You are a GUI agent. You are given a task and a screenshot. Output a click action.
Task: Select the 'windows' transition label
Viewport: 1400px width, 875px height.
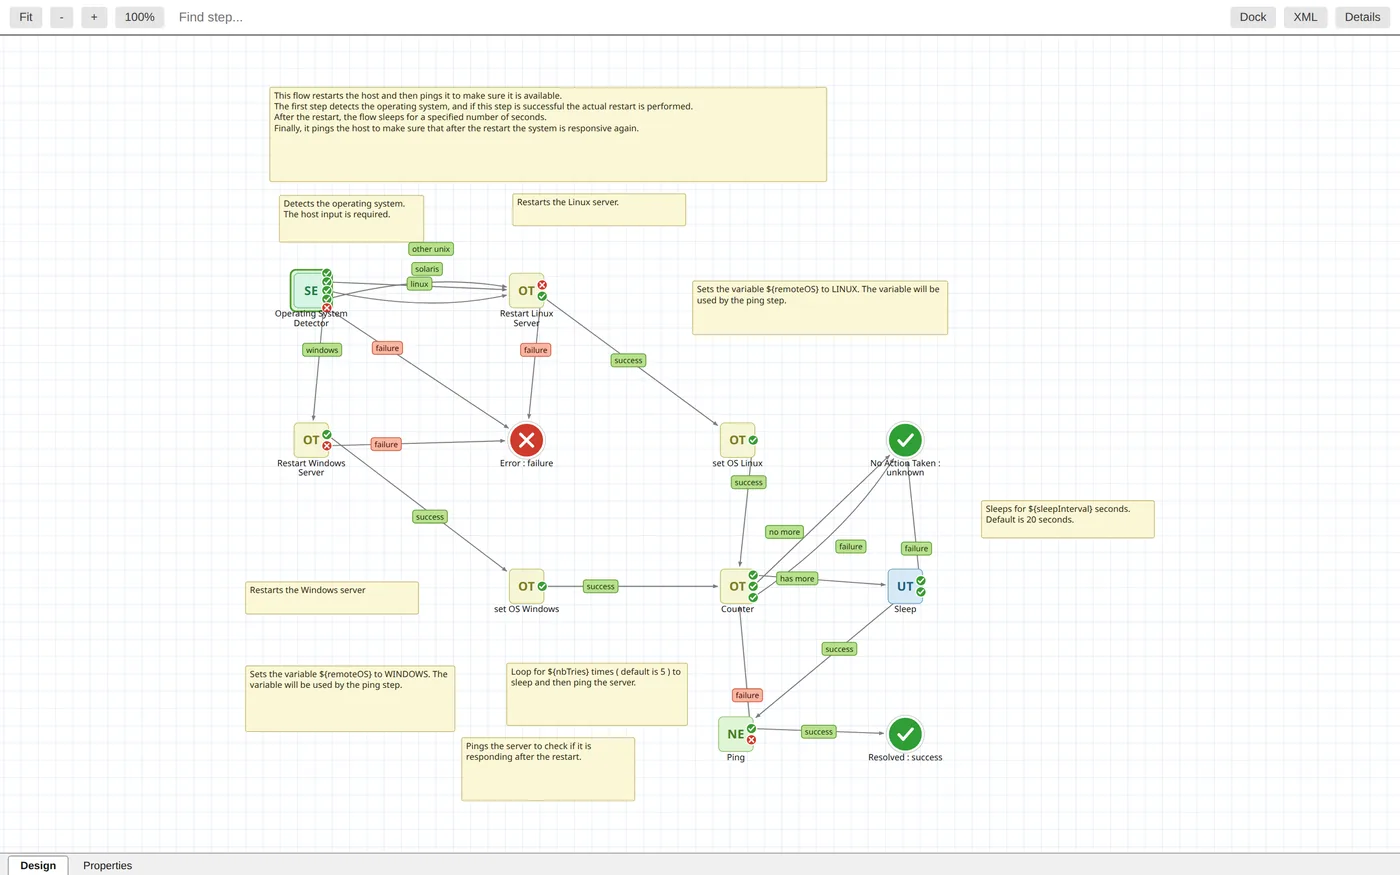[x=322, y=350]
